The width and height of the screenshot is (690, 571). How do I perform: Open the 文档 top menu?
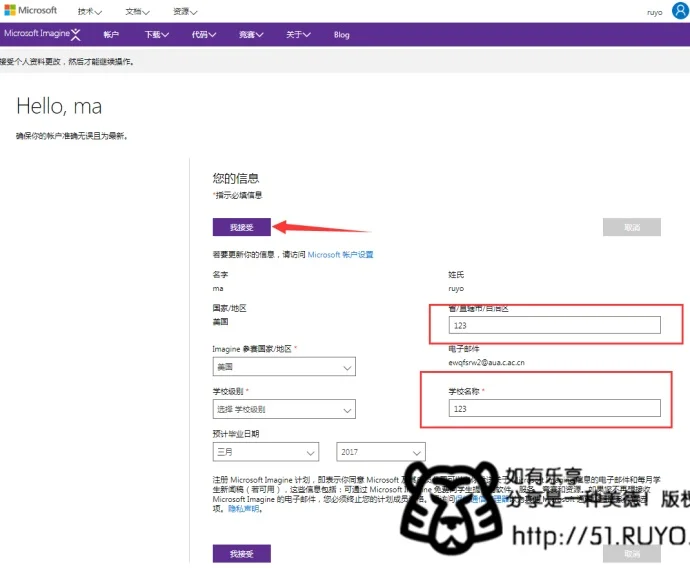(137, 12)
